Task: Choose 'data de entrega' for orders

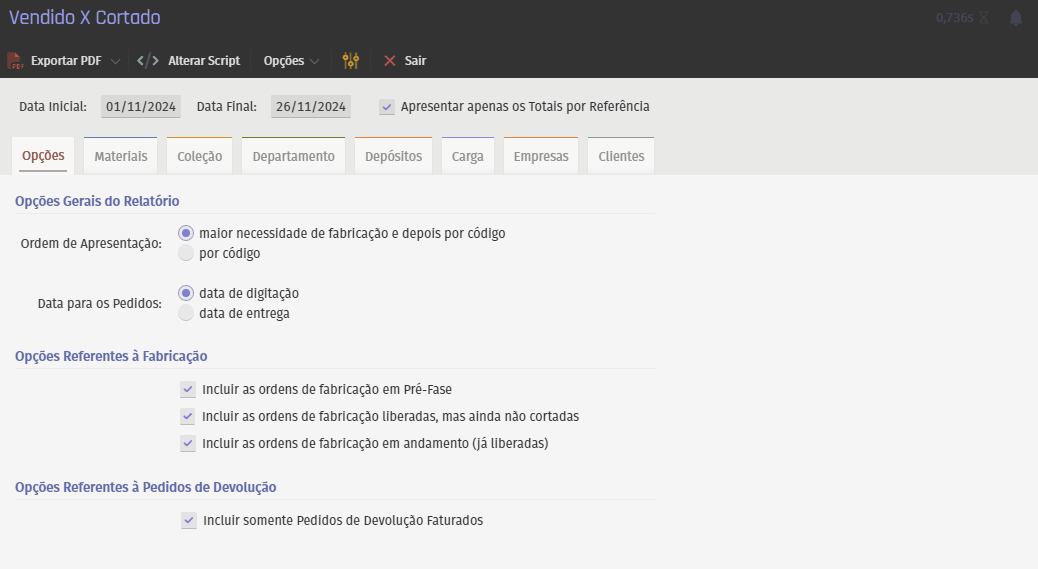Action: (185, 314)
